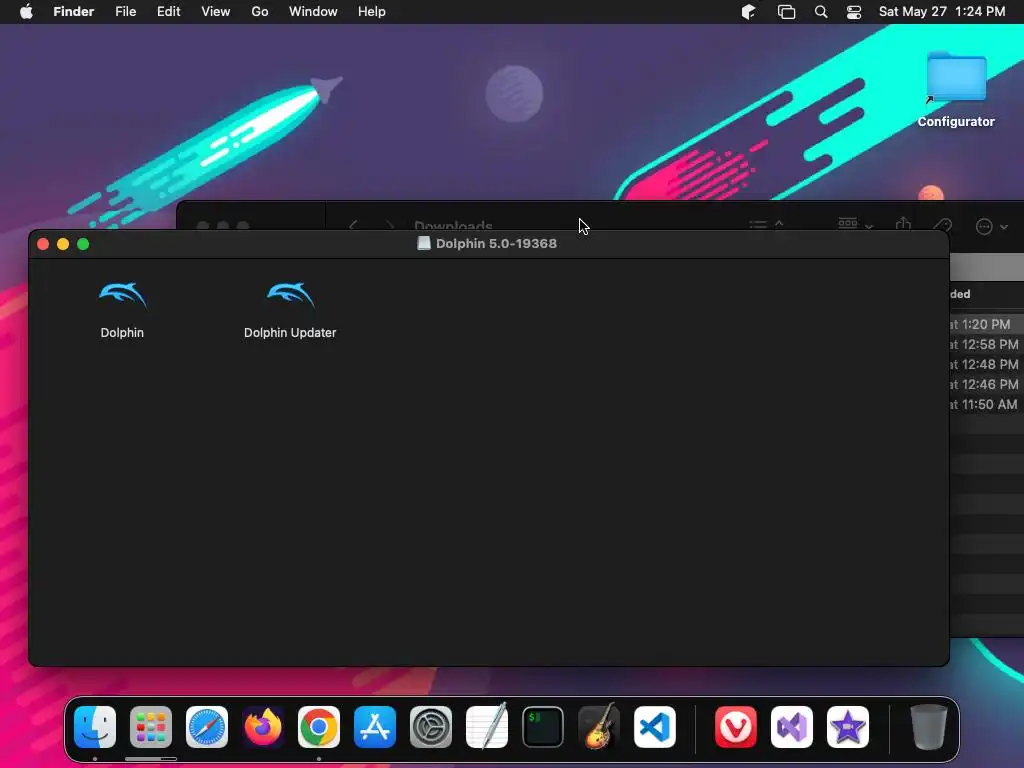The width and height of the screenshot is (1024, 768).
Task: Open the Dolphin application icon
Action: click(122, 295)
